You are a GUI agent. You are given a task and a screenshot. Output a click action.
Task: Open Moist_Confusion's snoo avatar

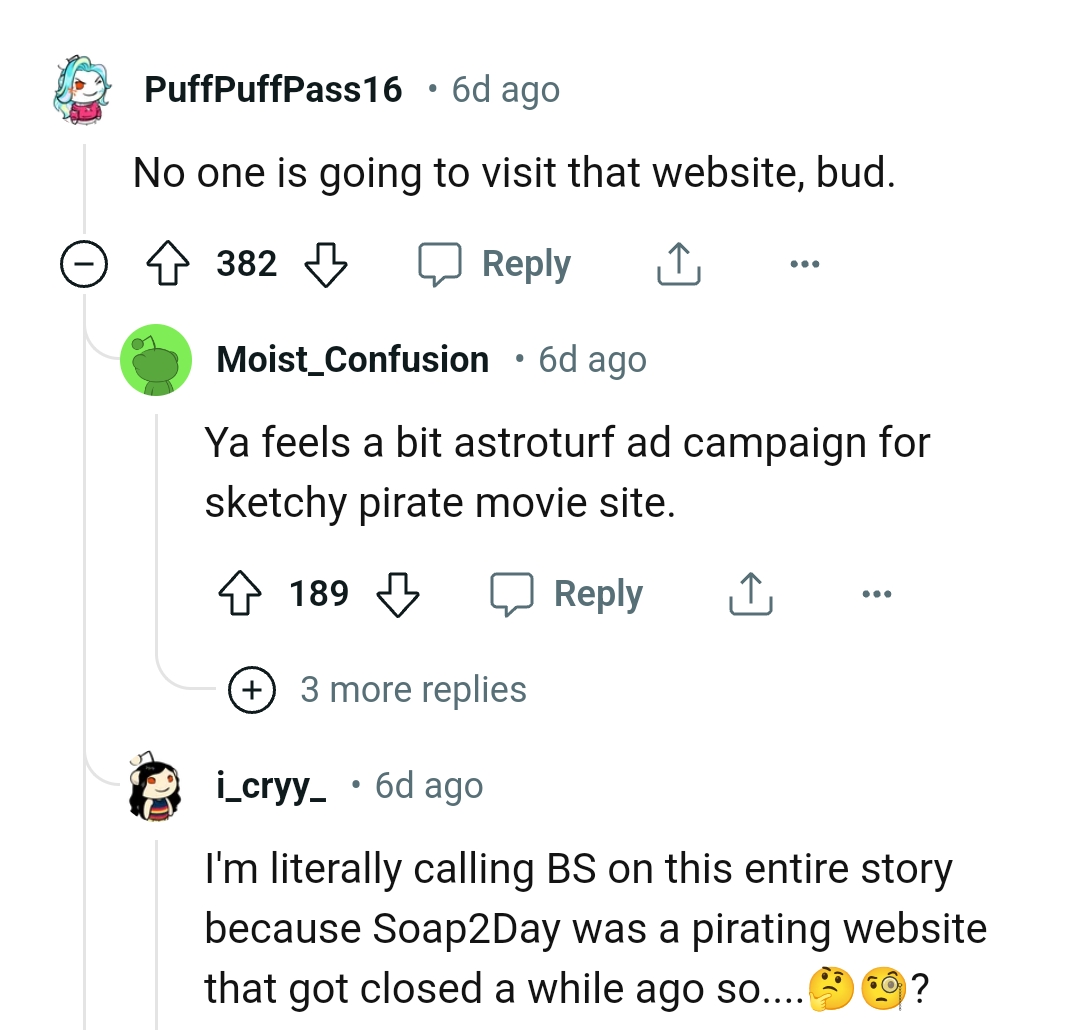point(156,360)
